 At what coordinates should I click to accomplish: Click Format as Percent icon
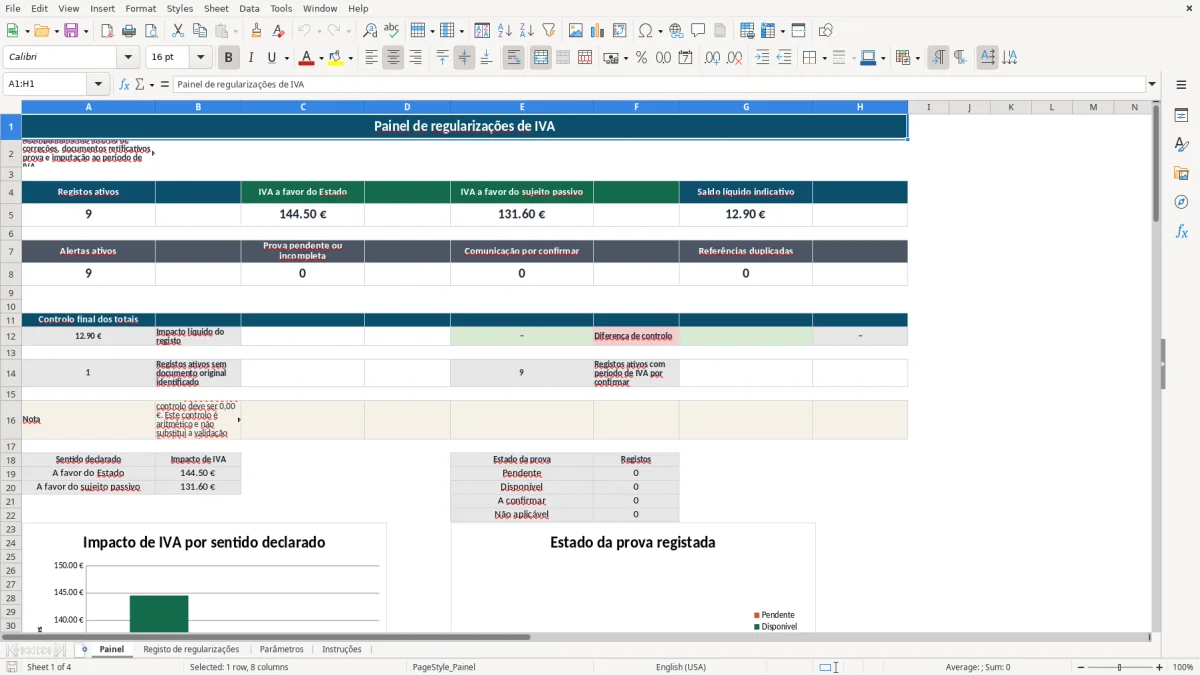click(x=641, y=58)
